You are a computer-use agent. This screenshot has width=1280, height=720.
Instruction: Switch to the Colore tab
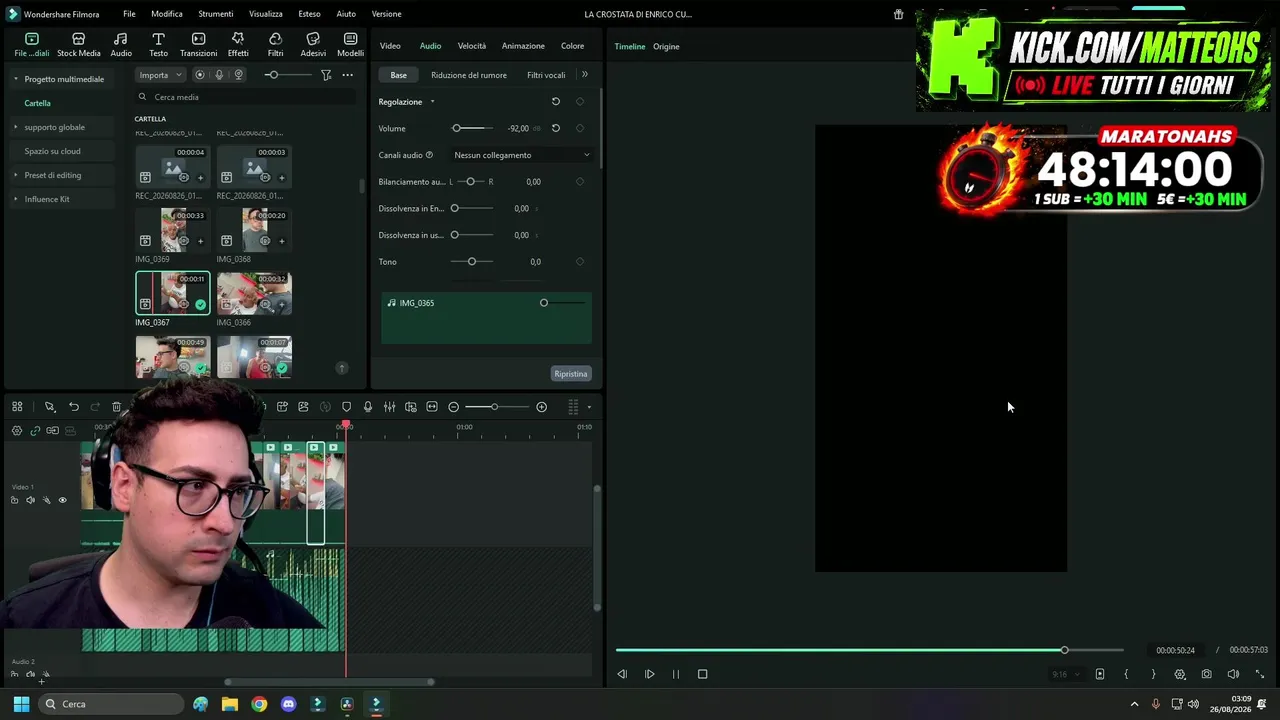572,46
